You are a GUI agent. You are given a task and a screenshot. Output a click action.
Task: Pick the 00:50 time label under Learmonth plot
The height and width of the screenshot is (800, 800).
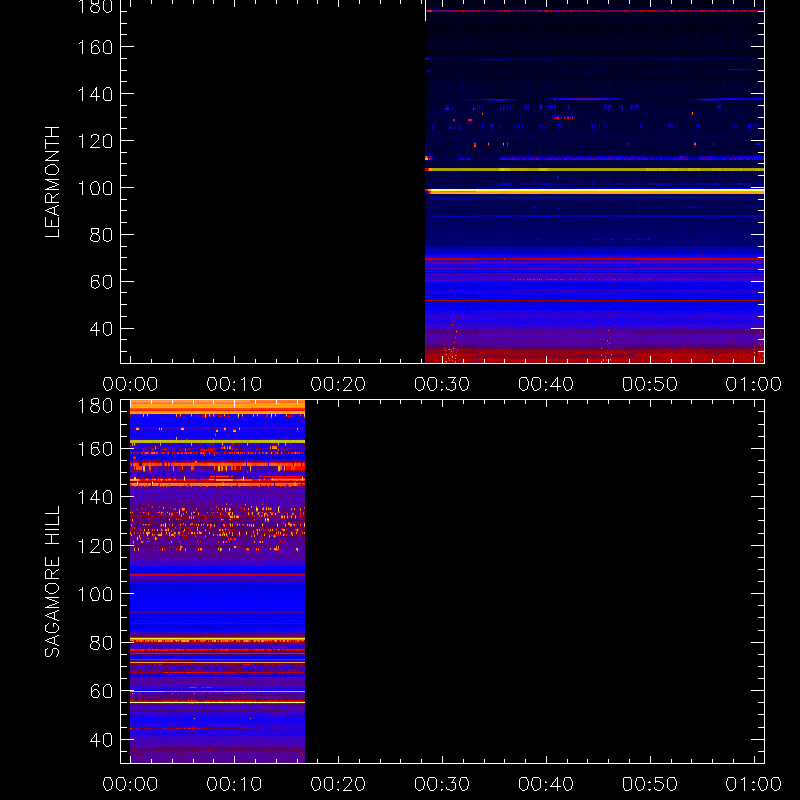tap(650, 384)
